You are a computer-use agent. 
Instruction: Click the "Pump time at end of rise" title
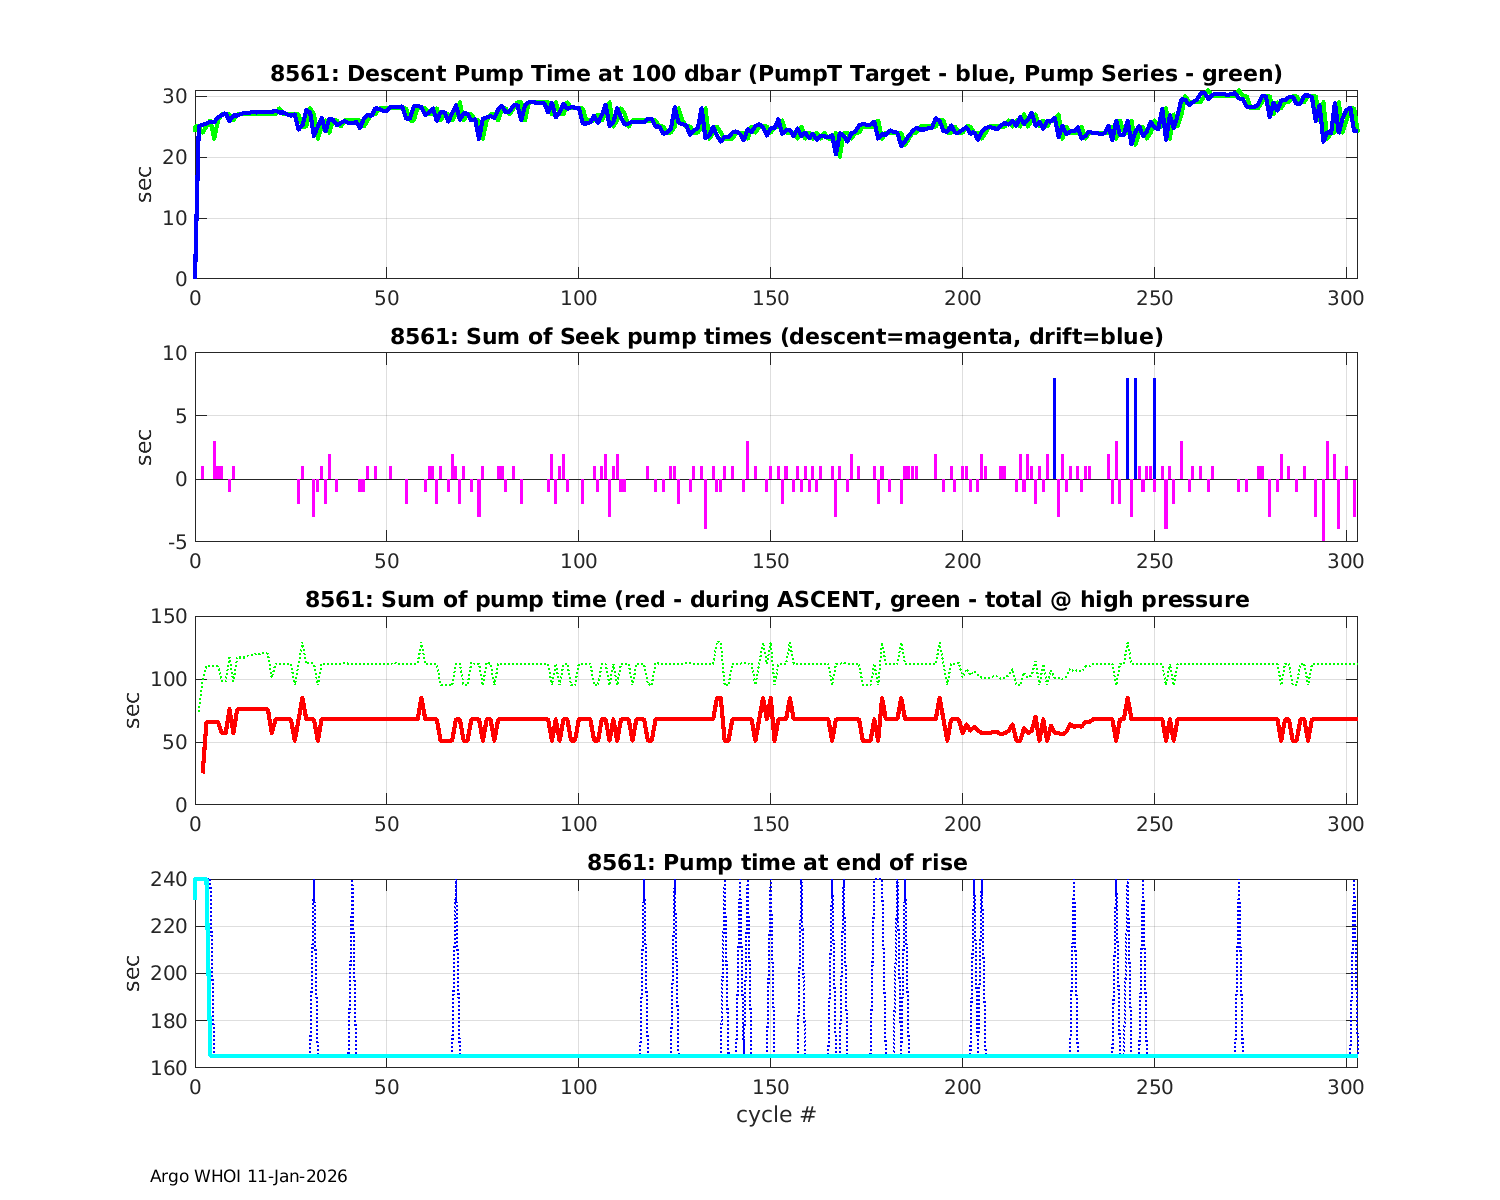[x=776, y=862]
